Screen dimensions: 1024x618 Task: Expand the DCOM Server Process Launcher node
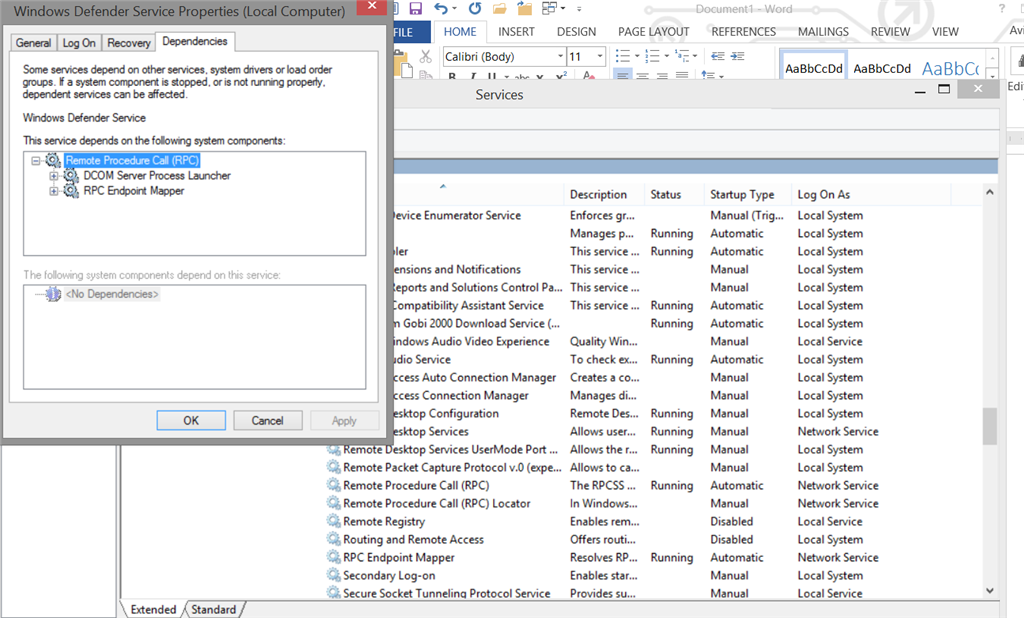[x=54, y=176]
